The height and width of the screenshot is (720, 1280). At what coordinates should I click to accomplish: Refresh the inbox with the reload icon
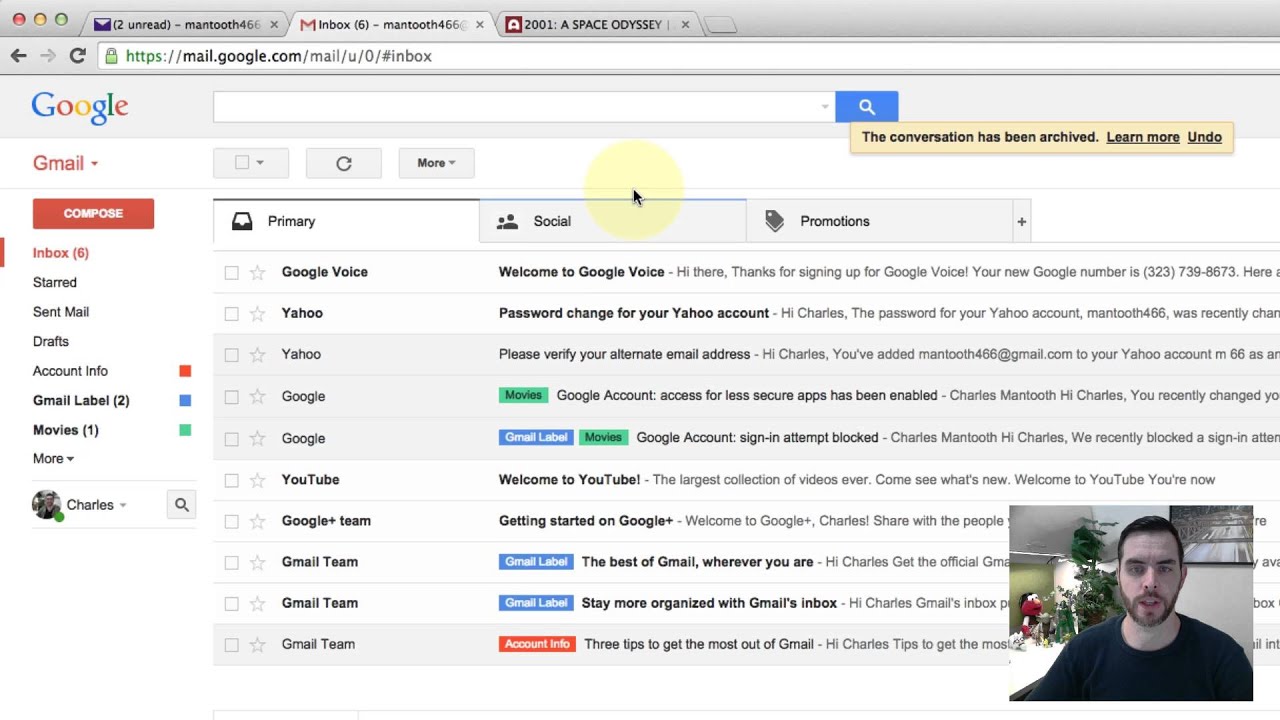pos(344,163)
